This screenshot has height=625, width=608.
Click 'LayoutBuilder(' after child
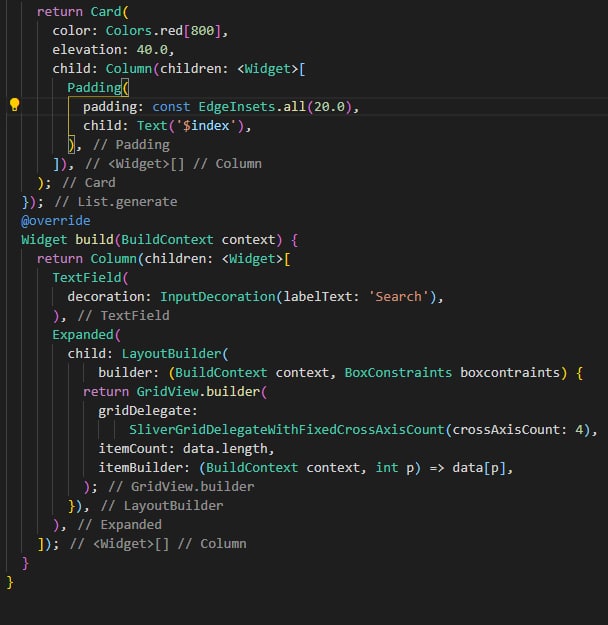click(175, 354)
